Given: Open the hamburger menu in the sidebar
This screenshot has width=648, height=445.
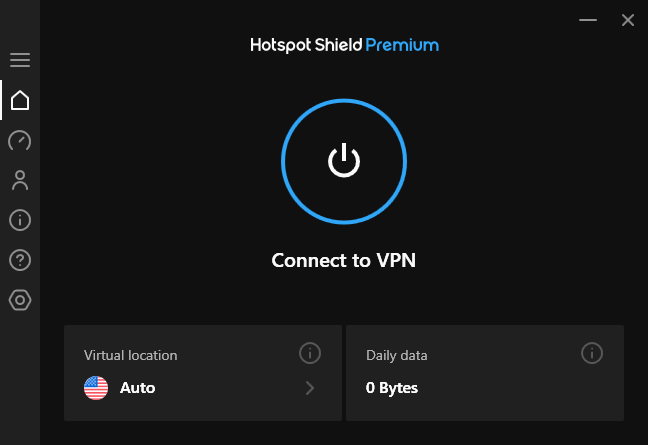Looking at the screenshot, I should point(20,60).
